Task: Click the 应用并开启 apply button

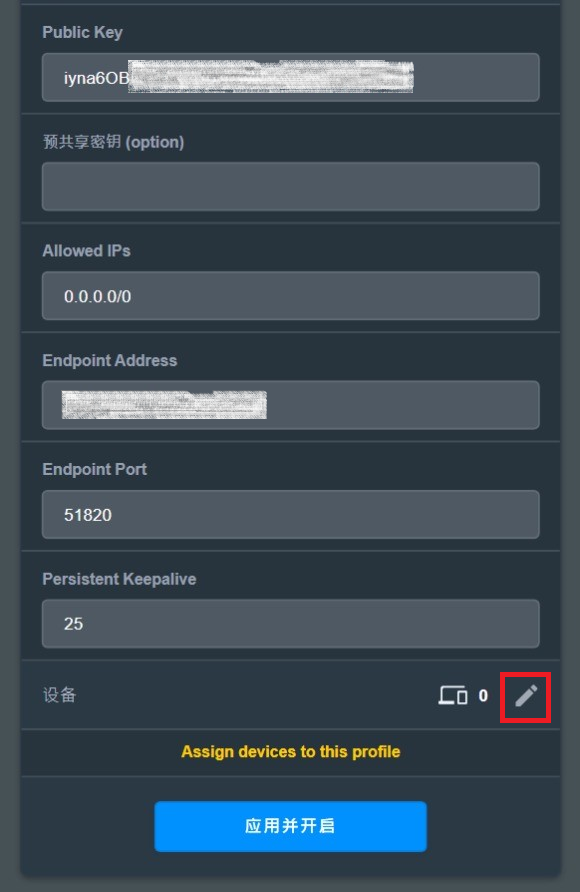Action: [291, 826]
